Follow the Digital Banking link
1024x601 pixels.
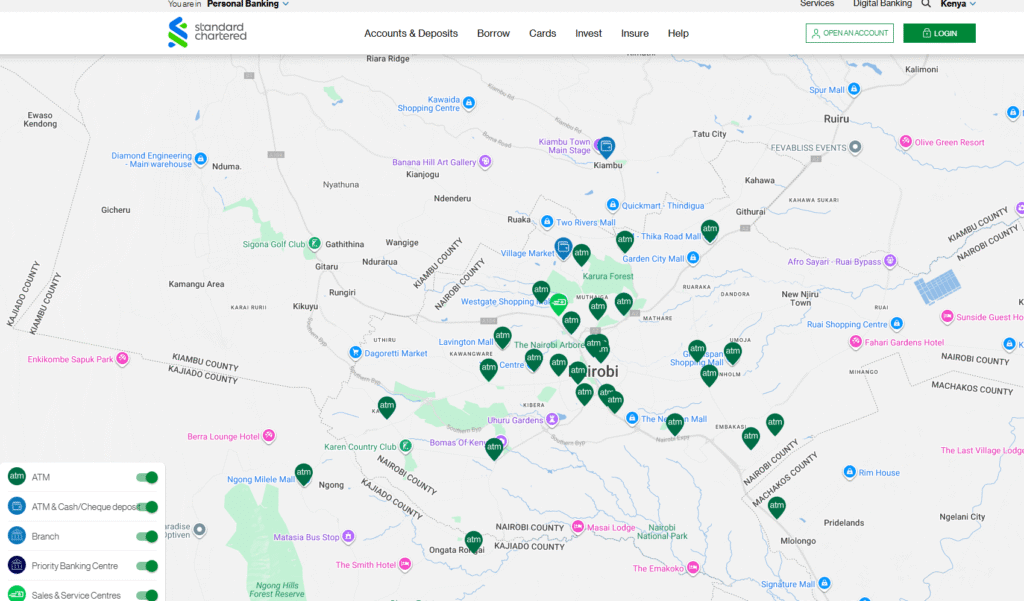tap(882, 4)
